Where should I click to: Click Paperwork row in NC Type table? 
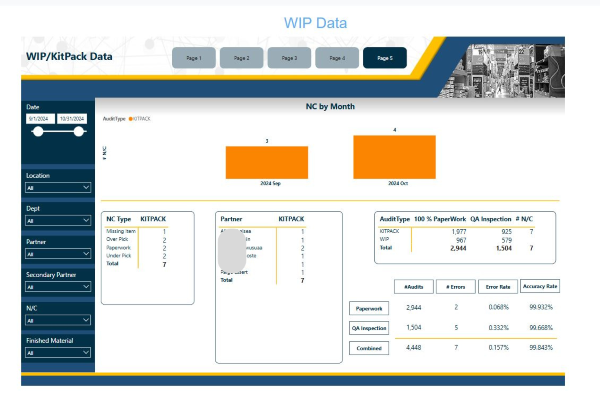[137, 248]
